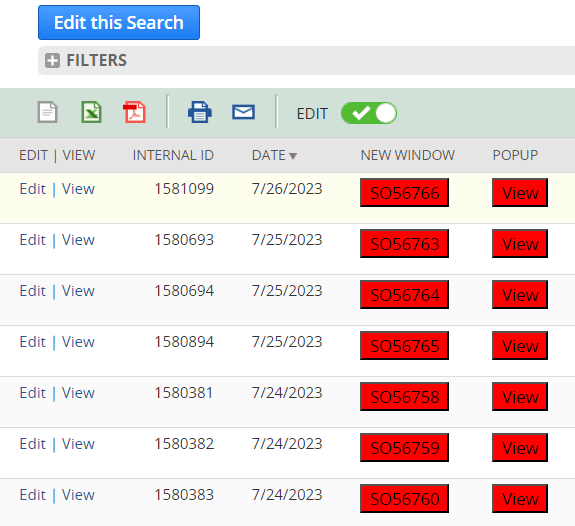The image size is (575, 526).
Task: Open popup View for SO56759
Action: click(520, 448)
